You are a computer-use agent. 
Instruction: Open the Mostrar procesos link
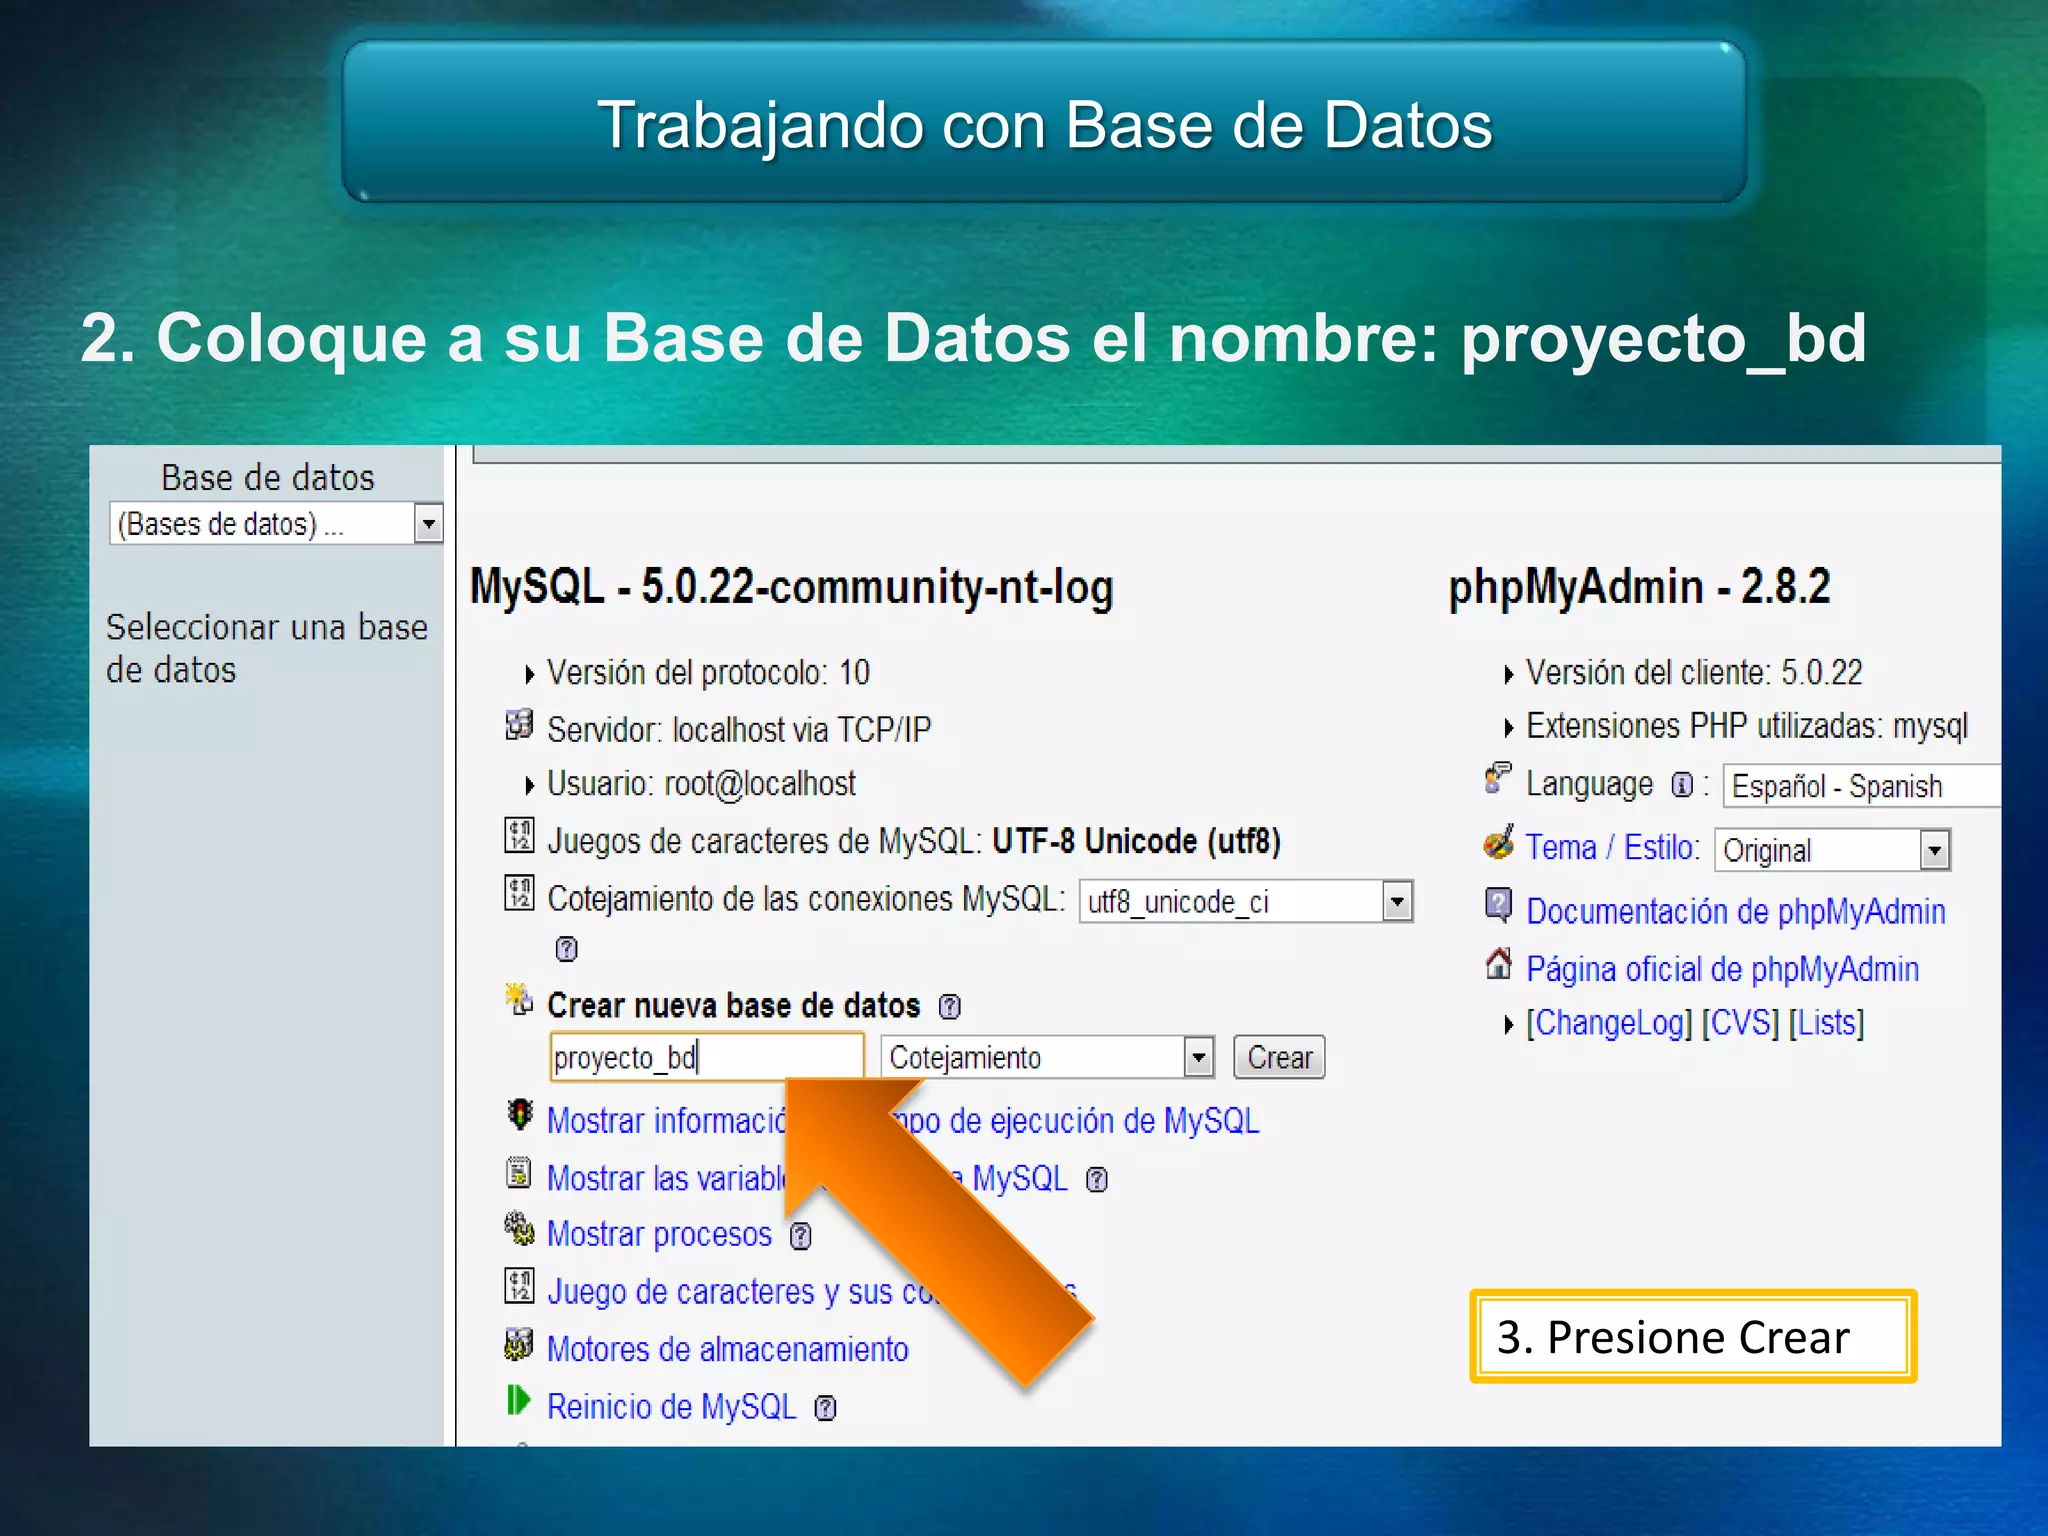[659, 1235]
